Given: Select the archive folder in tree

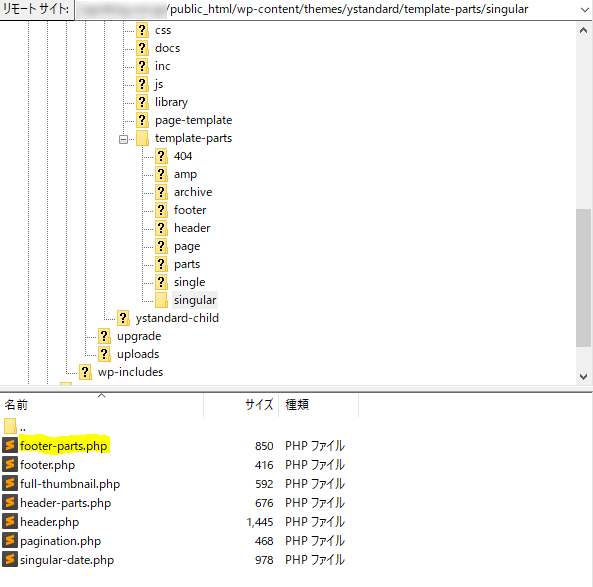Looking at the screenshot, I should tap(193, 192).
